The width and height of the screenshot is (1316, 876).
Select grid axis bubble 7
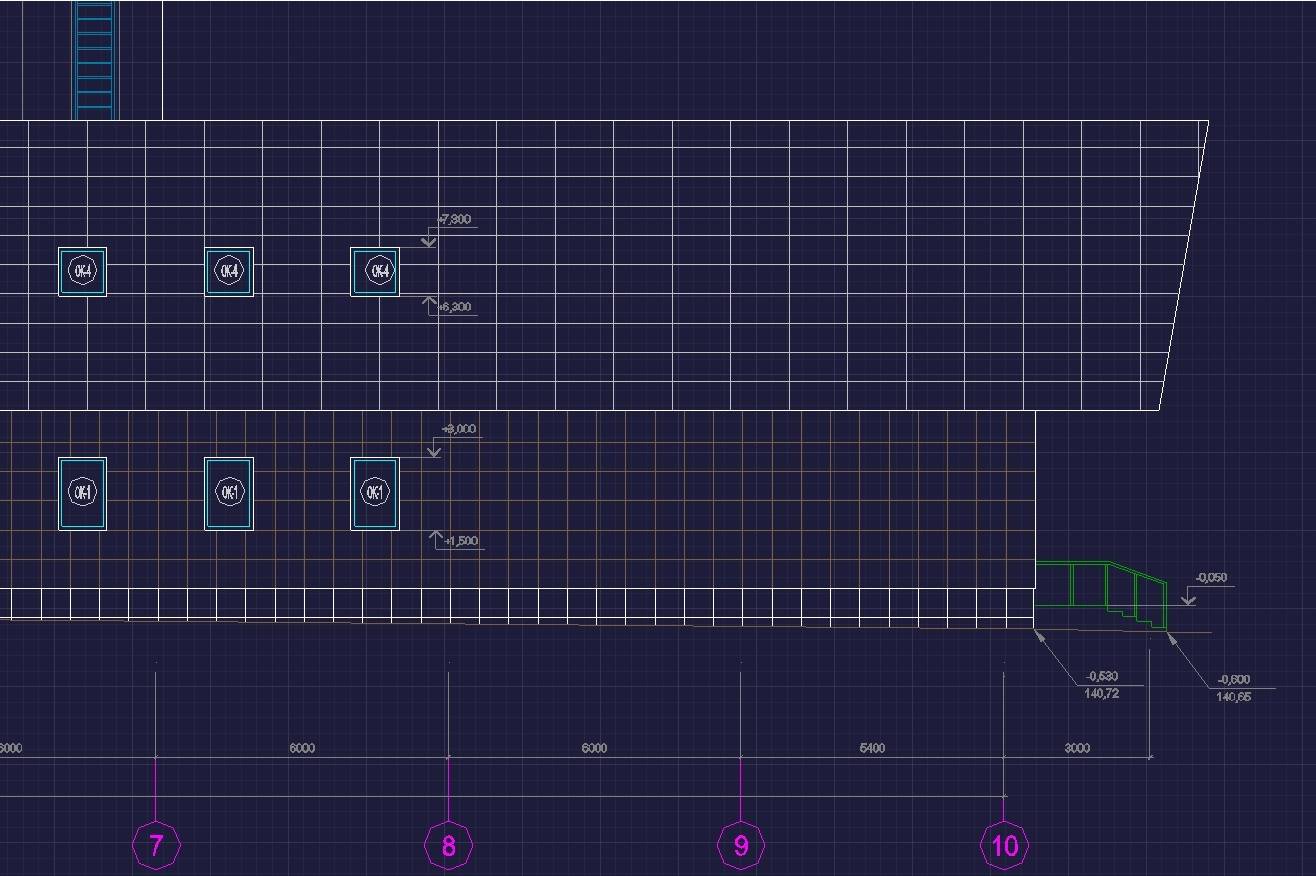click(x=155, y=846)
